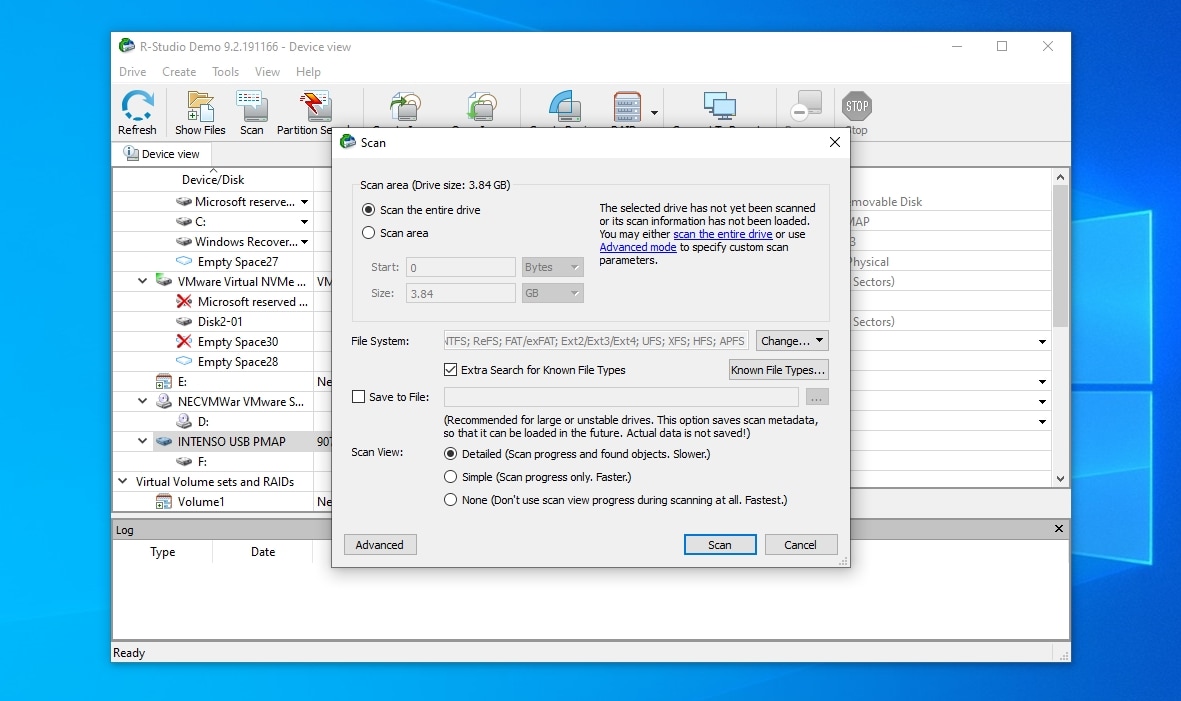
Task: Click the Stop sign toolbar icon
Action: coord(856,106)
